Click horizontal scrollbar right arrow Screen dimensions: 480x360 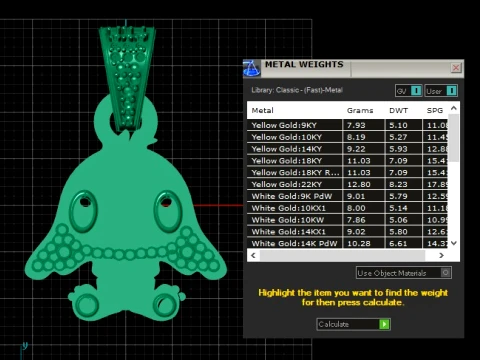(441, 255)
